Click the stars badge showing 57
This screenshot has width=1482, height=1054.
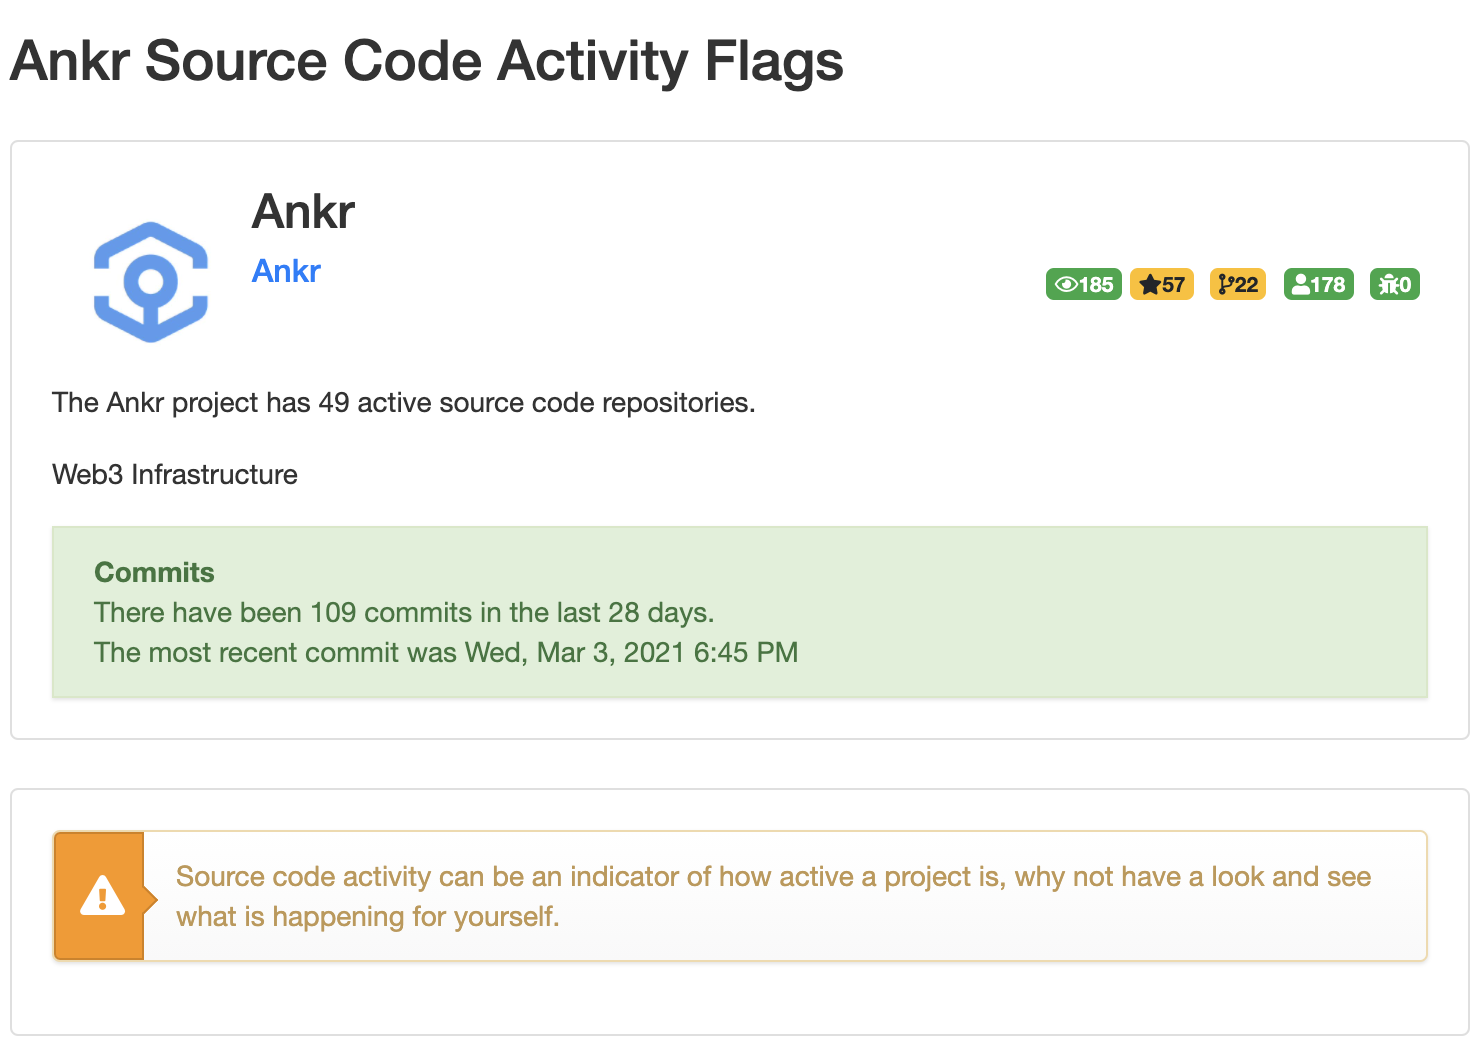point(1162,284)
